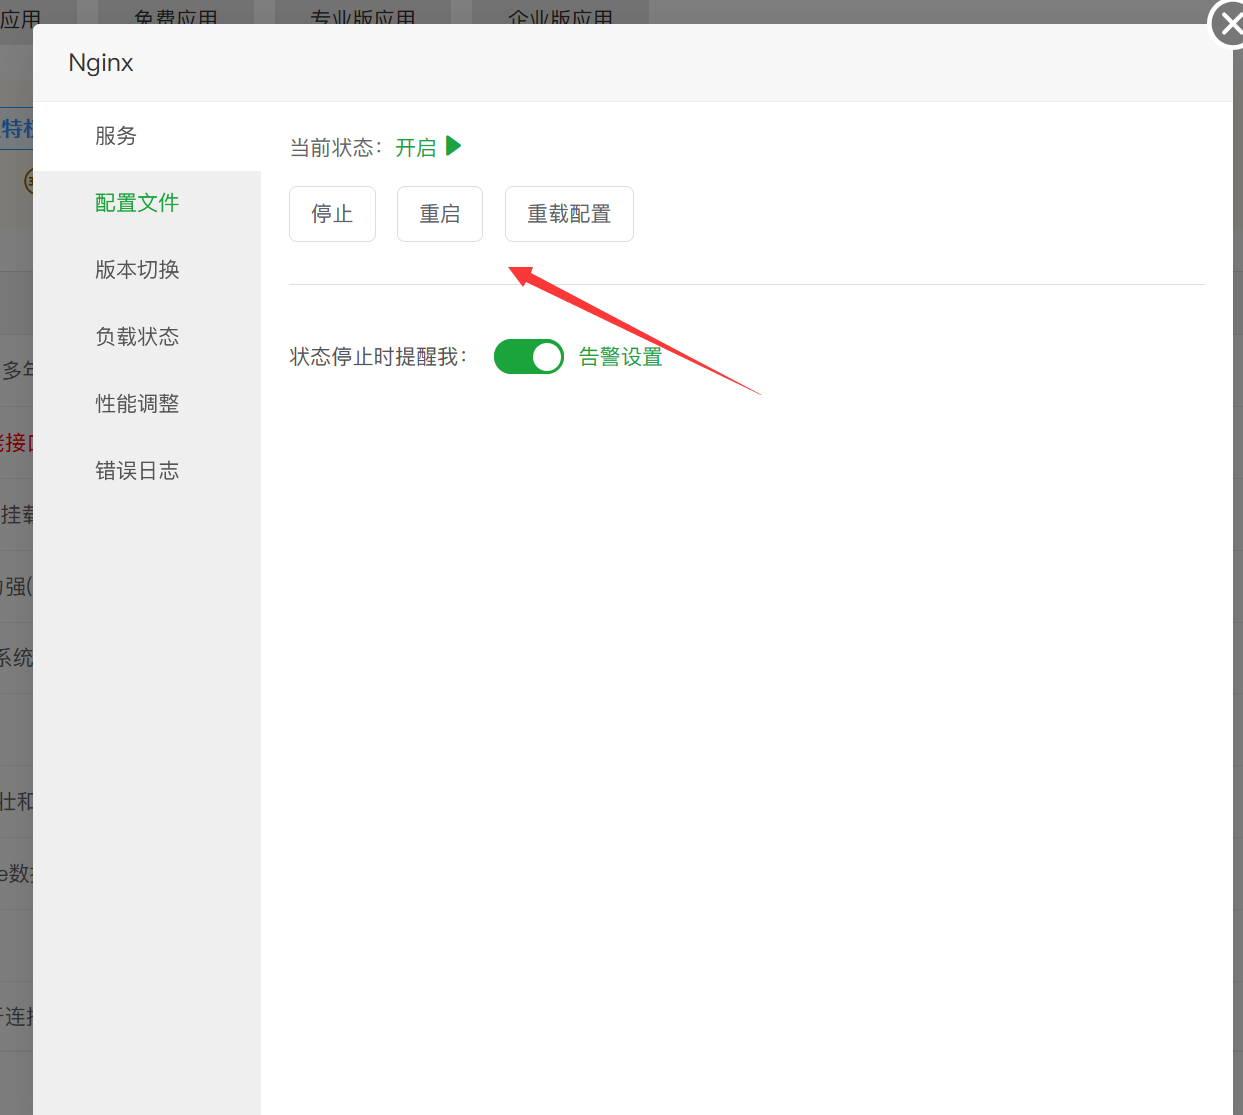Close the Nginx dialog with the X icon
The height and width of the screenshot is (1115, 1243).
[1229, 23]
